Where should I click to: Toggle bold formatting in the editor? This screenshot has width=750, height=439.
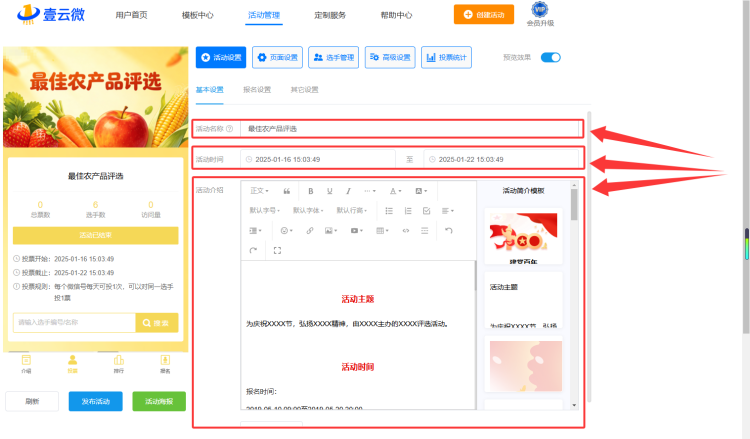310,191
